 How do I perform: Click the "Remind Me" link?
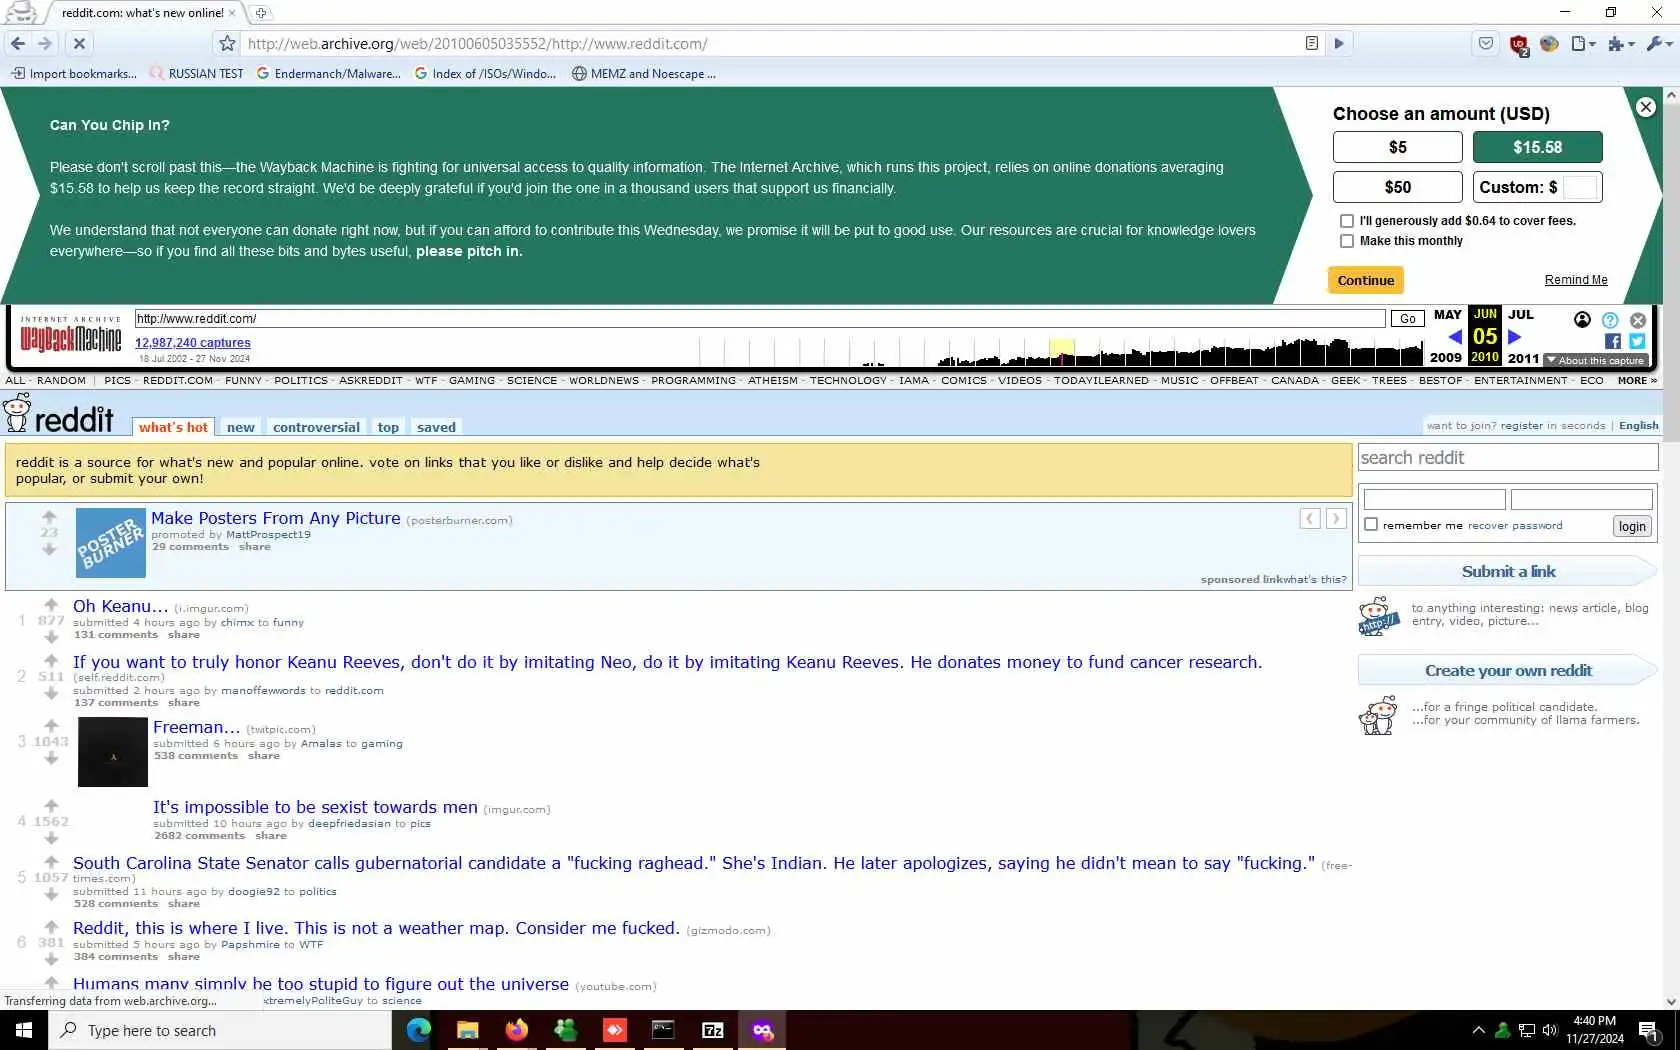[x=1576, y=280]
